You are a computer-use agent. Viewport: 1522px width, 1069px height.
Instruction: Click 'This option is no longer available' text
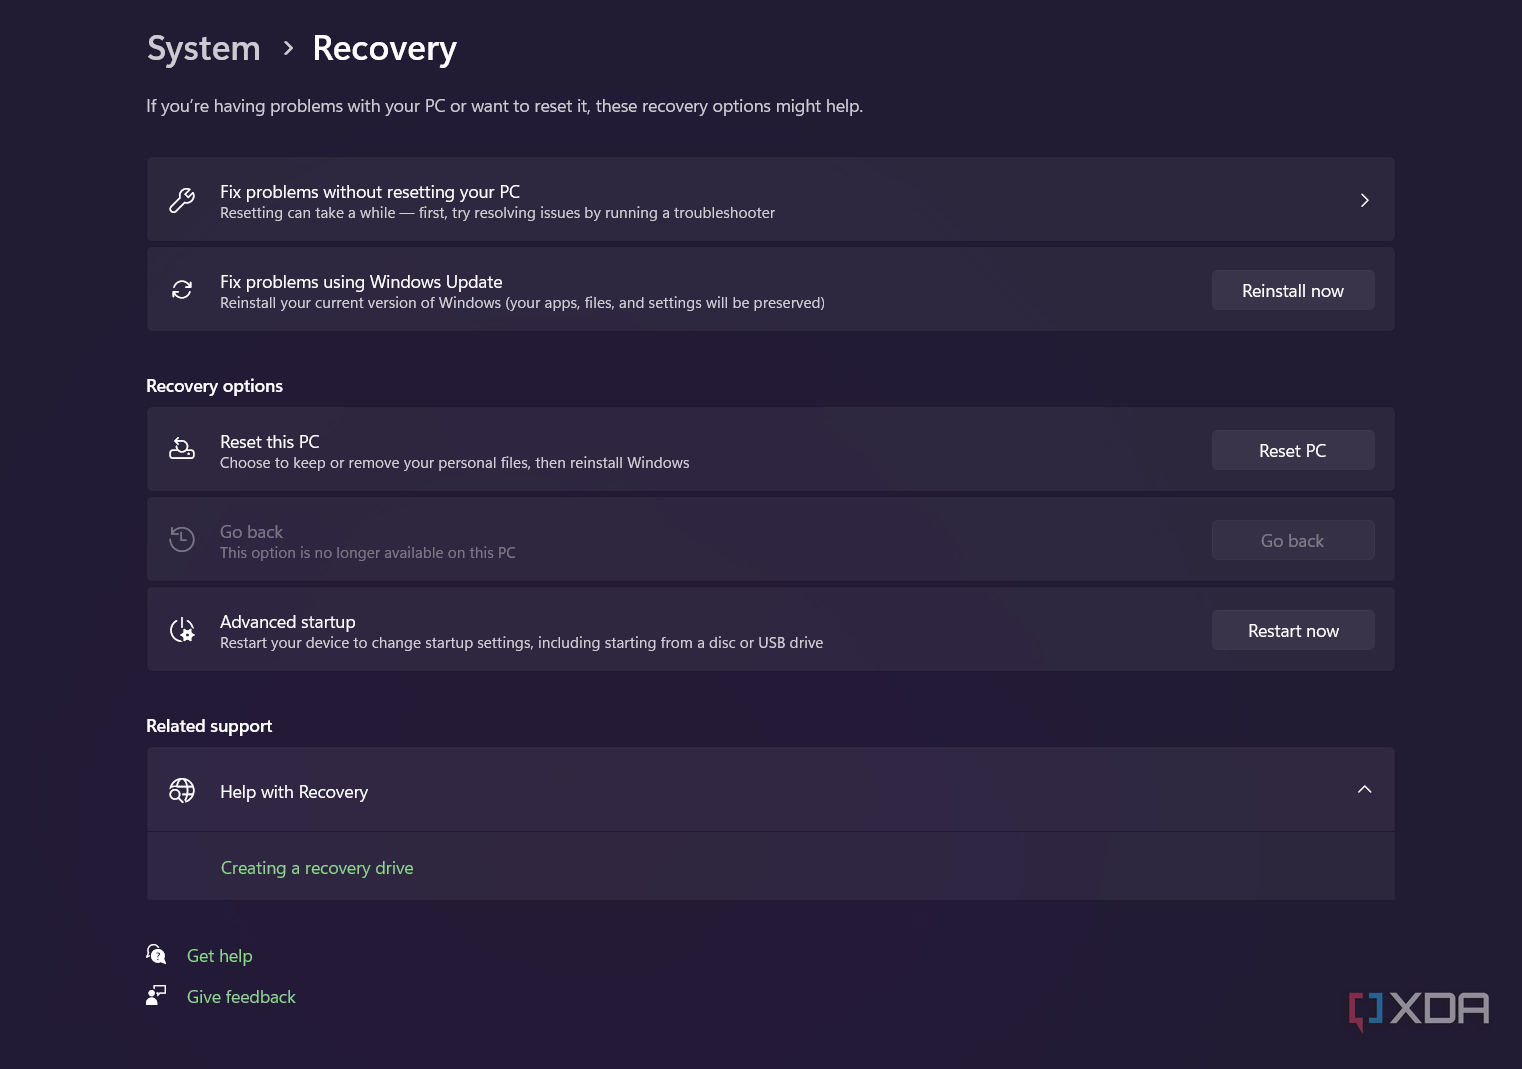tap(368, 553)
